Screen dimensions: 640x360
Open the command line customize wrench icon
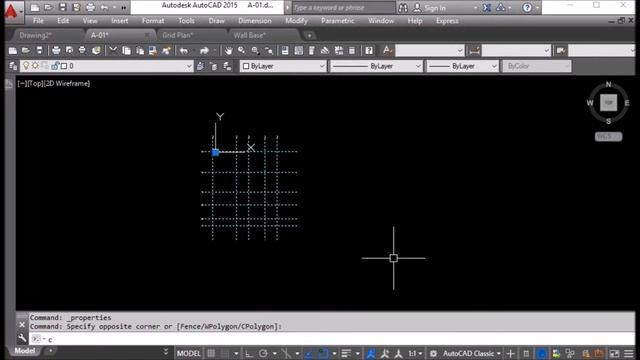[22, 338]
